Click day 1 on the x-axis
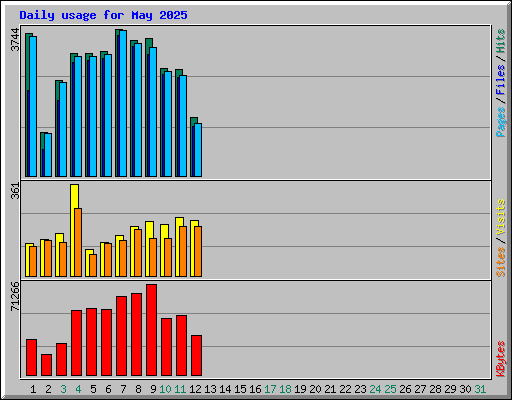This screenshot has width=512, height=400. pos(33,389)
